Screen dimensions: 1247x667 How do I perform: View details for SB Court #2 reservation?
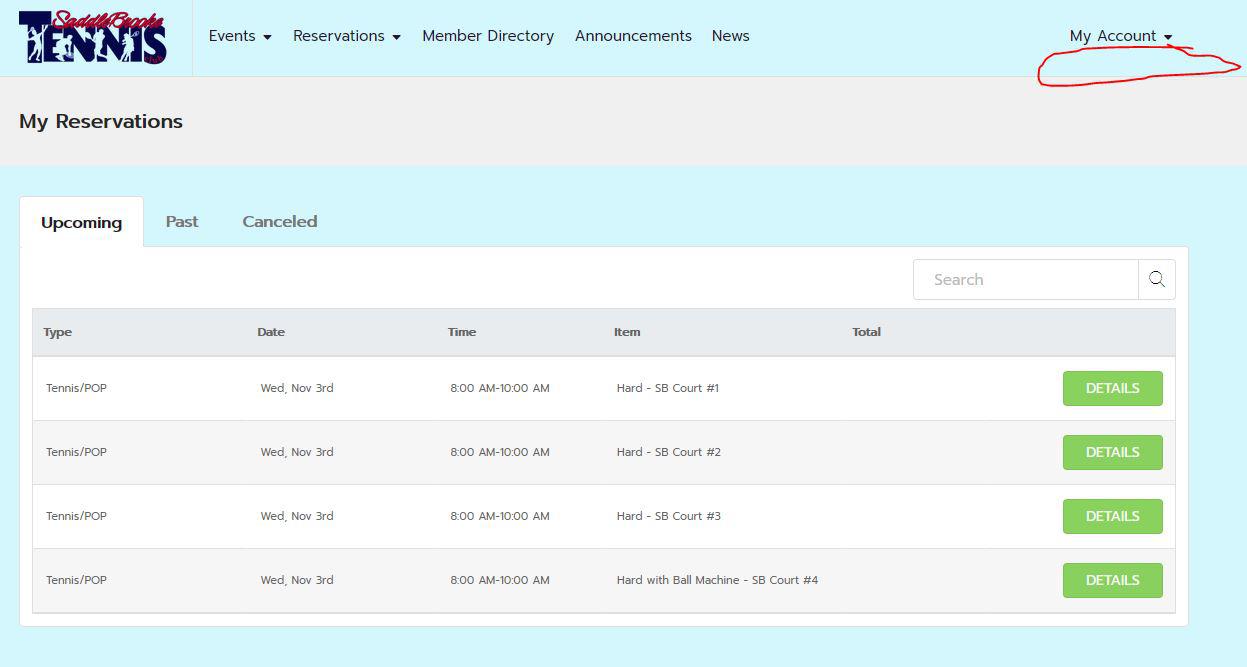(x=1112, y=452)
